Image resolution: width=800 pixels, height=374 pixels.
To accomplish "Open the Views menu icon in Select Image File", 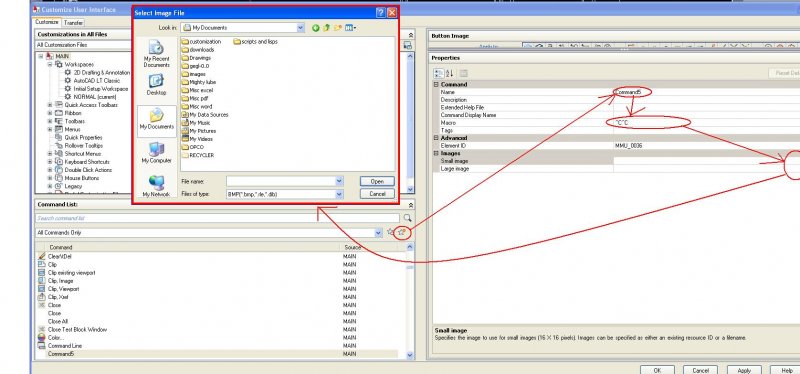I will click(x=351, y=28).
